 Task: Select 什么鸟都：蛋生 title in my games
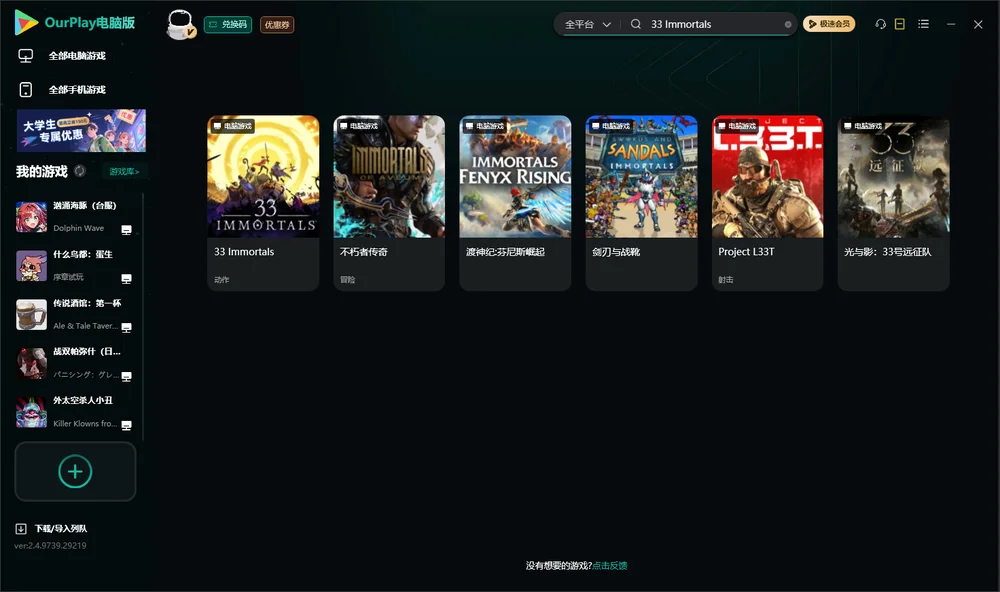point(83,255)
